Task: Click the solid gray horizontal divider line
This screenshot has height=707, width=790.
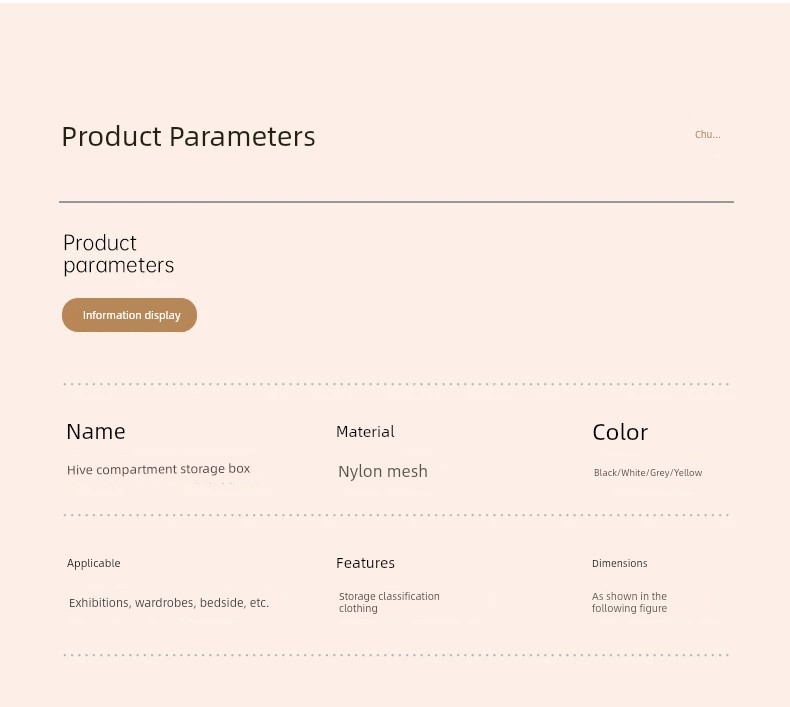Action: pos(397,202)
